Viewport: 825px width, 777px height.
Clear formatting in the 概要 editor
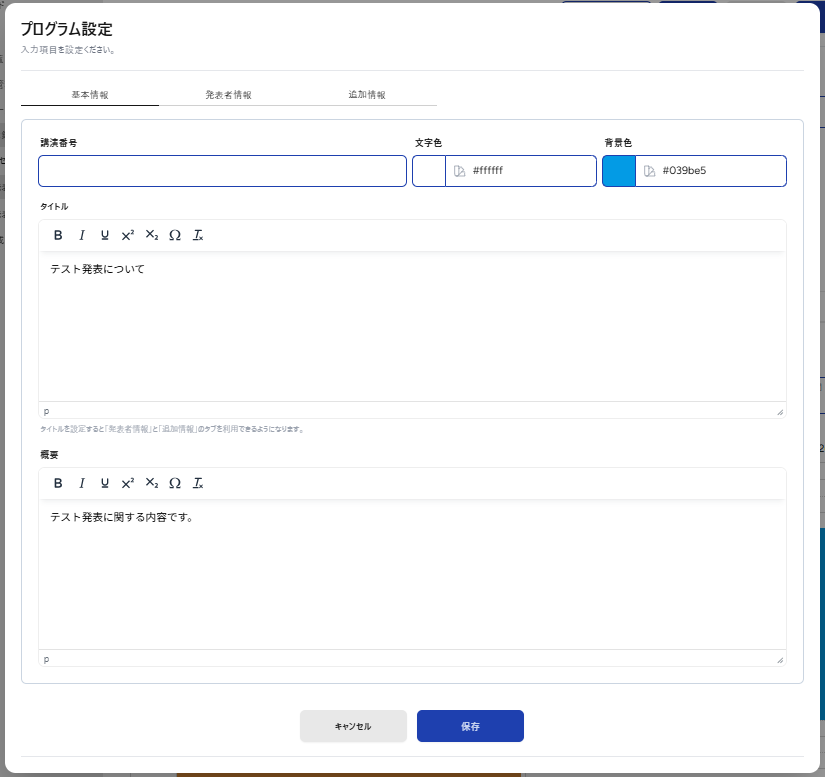click(x=198, y=483)
